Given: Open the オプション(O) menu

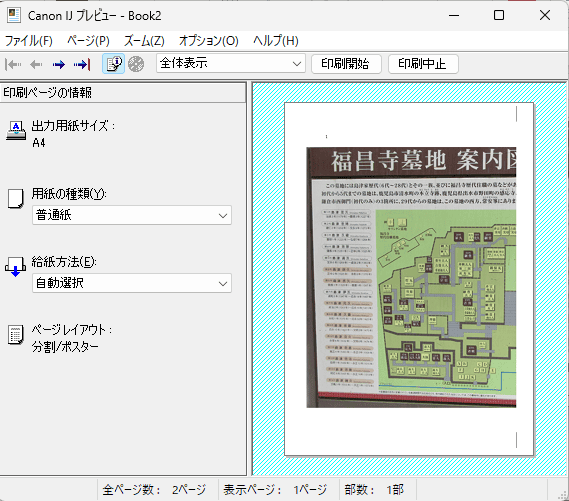Looking at the screenshot, I should click(x=209, y=41).
